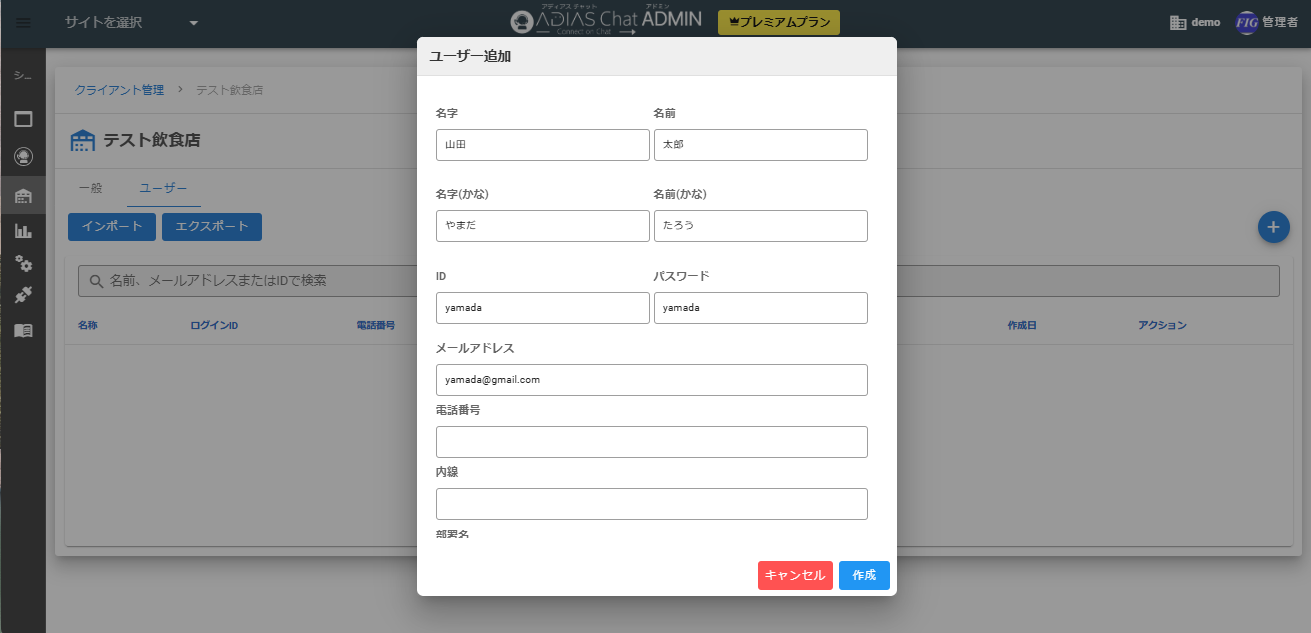Switch to the 一般 tab
The image size is (1311, 633).
tap(90, 188)
